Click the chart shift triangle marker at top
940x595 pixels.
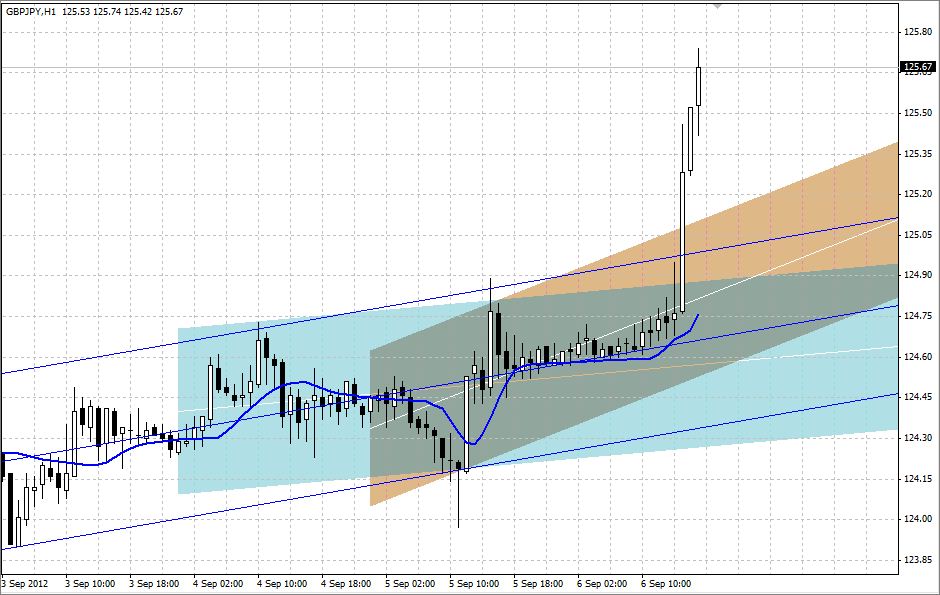tap(716, 6)
